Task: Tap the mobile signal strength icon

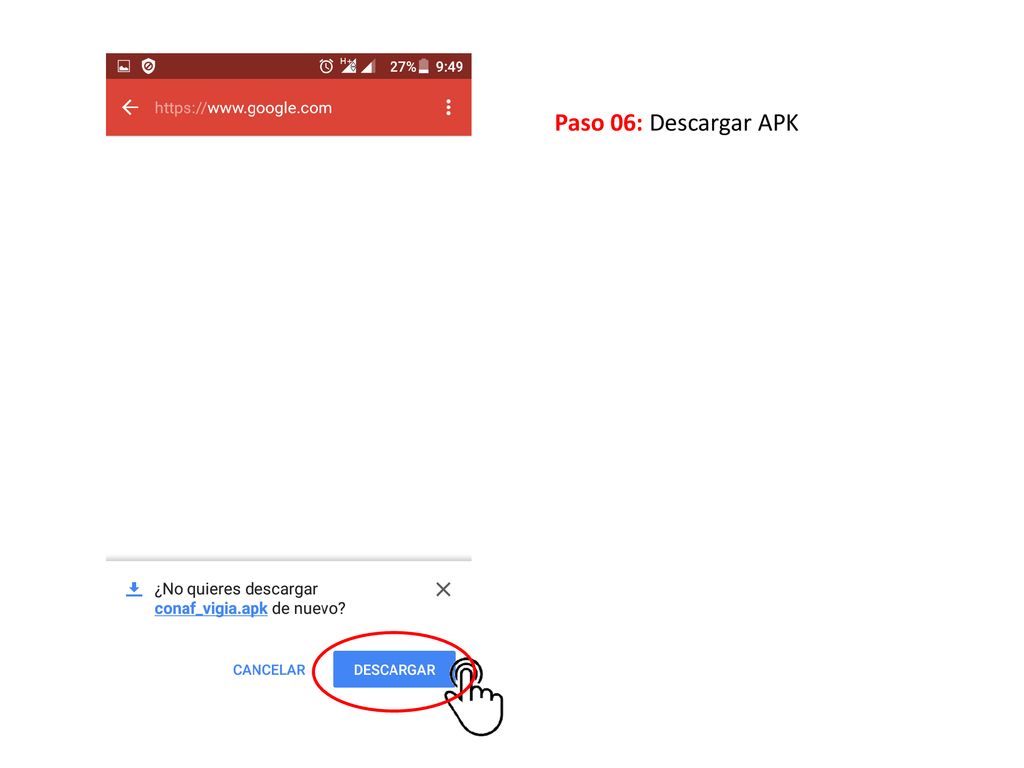Action: point(368,66)
